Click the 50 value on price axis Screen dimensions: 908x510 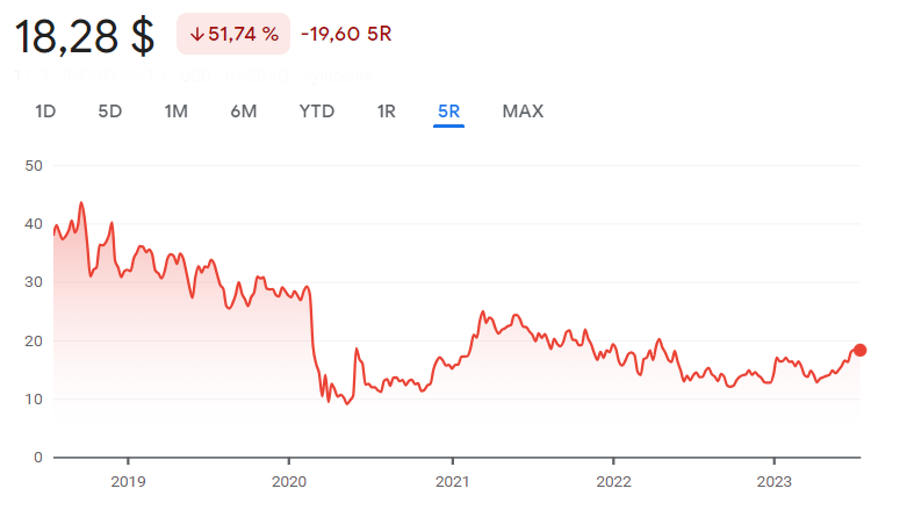coord(33,165)
